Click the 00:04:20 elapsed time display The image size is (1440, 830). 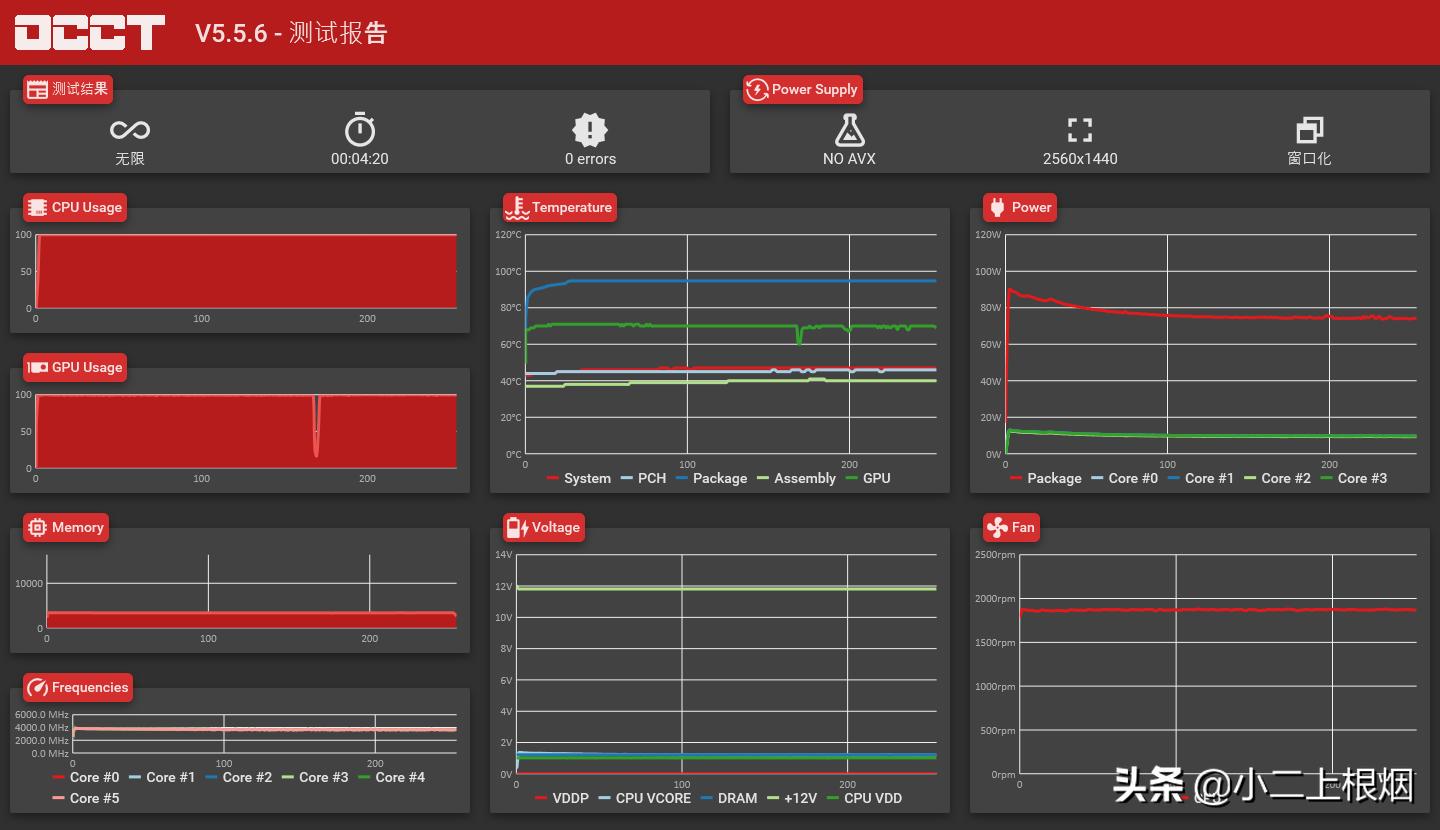pos(359,158)
